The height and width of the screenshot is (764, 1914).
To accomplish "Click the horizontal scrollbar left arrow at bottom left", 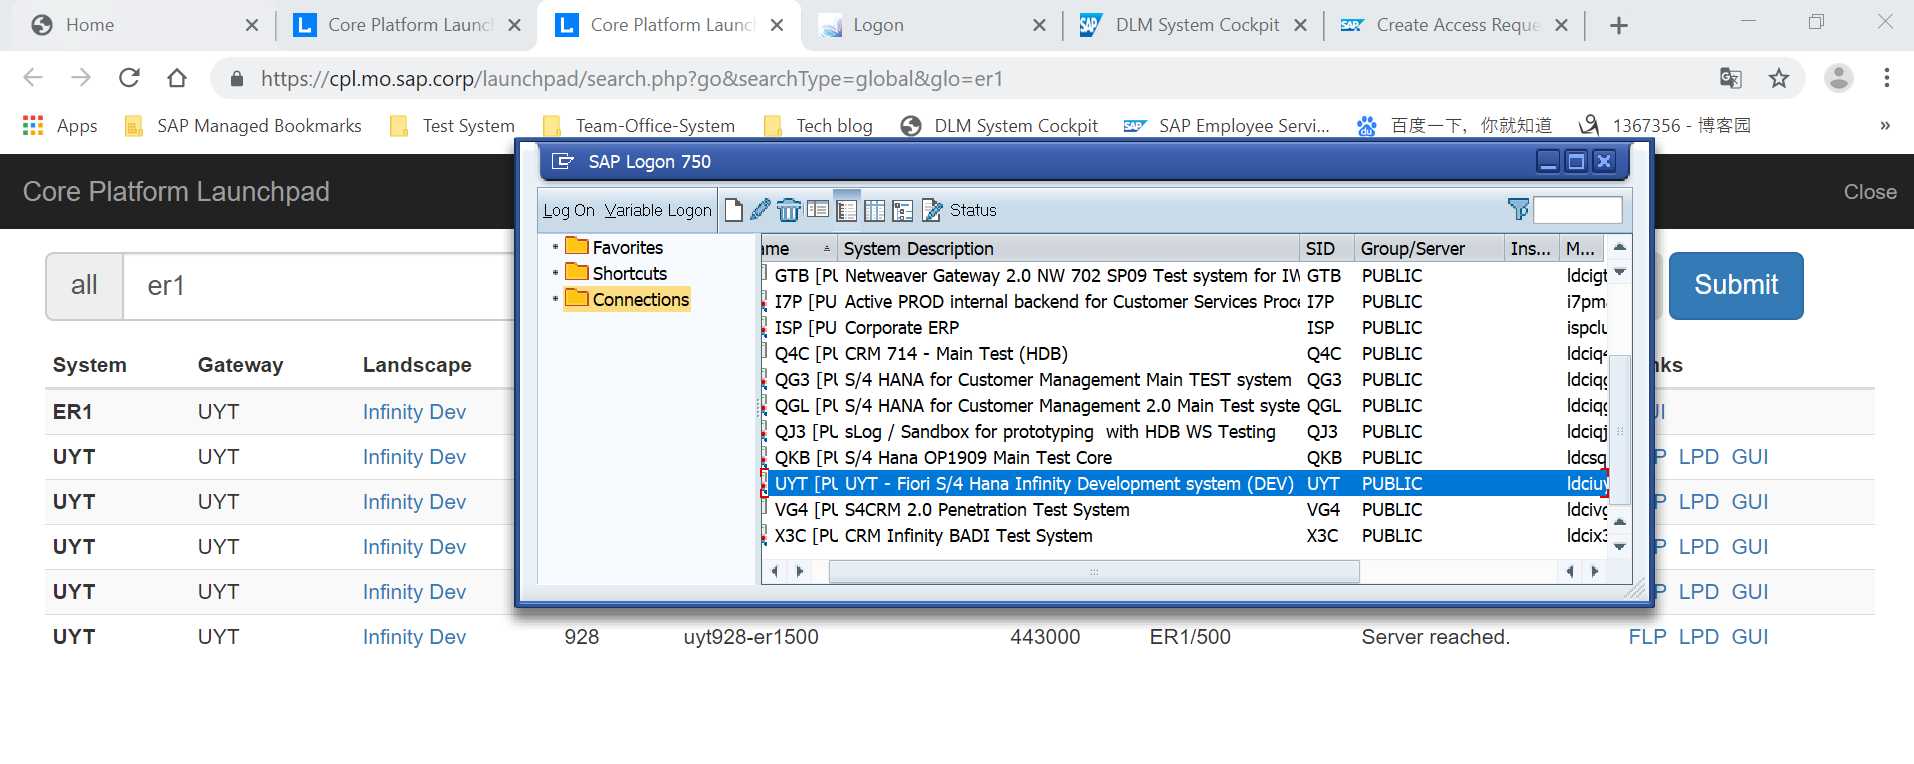I will (x=774, y=571).
